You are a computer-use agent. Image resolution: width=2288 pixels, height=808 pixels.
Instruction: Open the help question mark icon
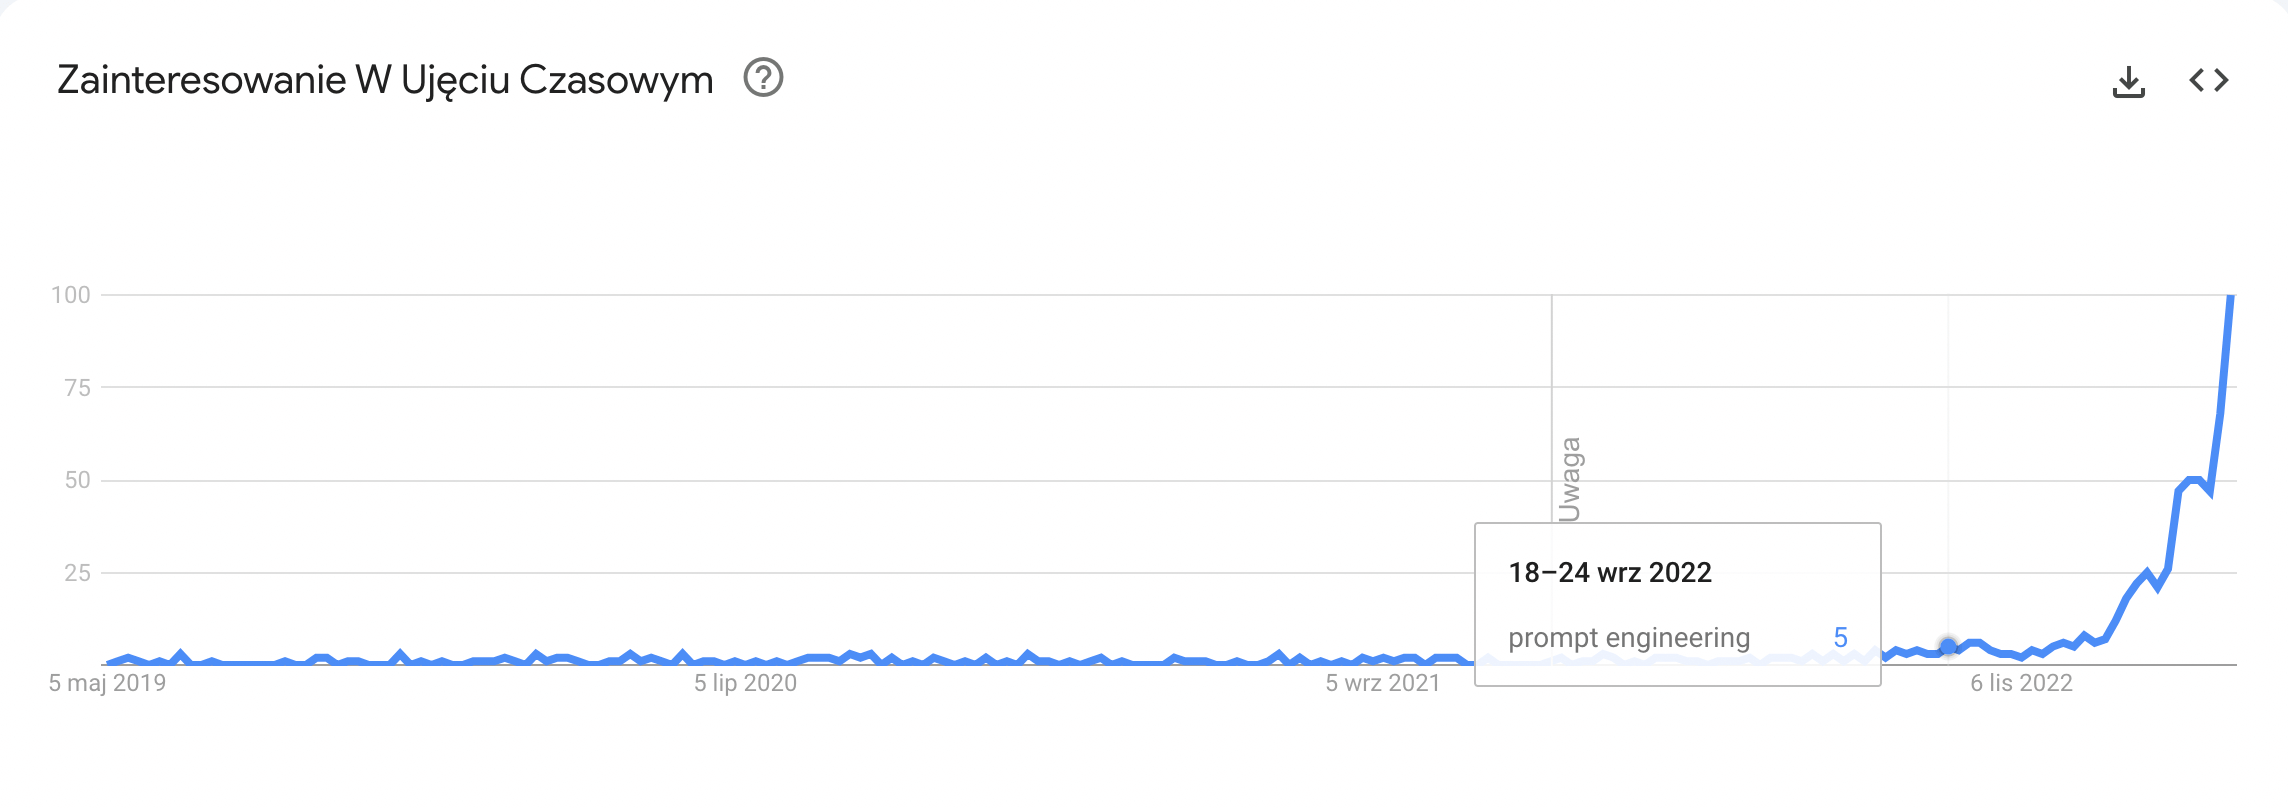click(763, 78)
